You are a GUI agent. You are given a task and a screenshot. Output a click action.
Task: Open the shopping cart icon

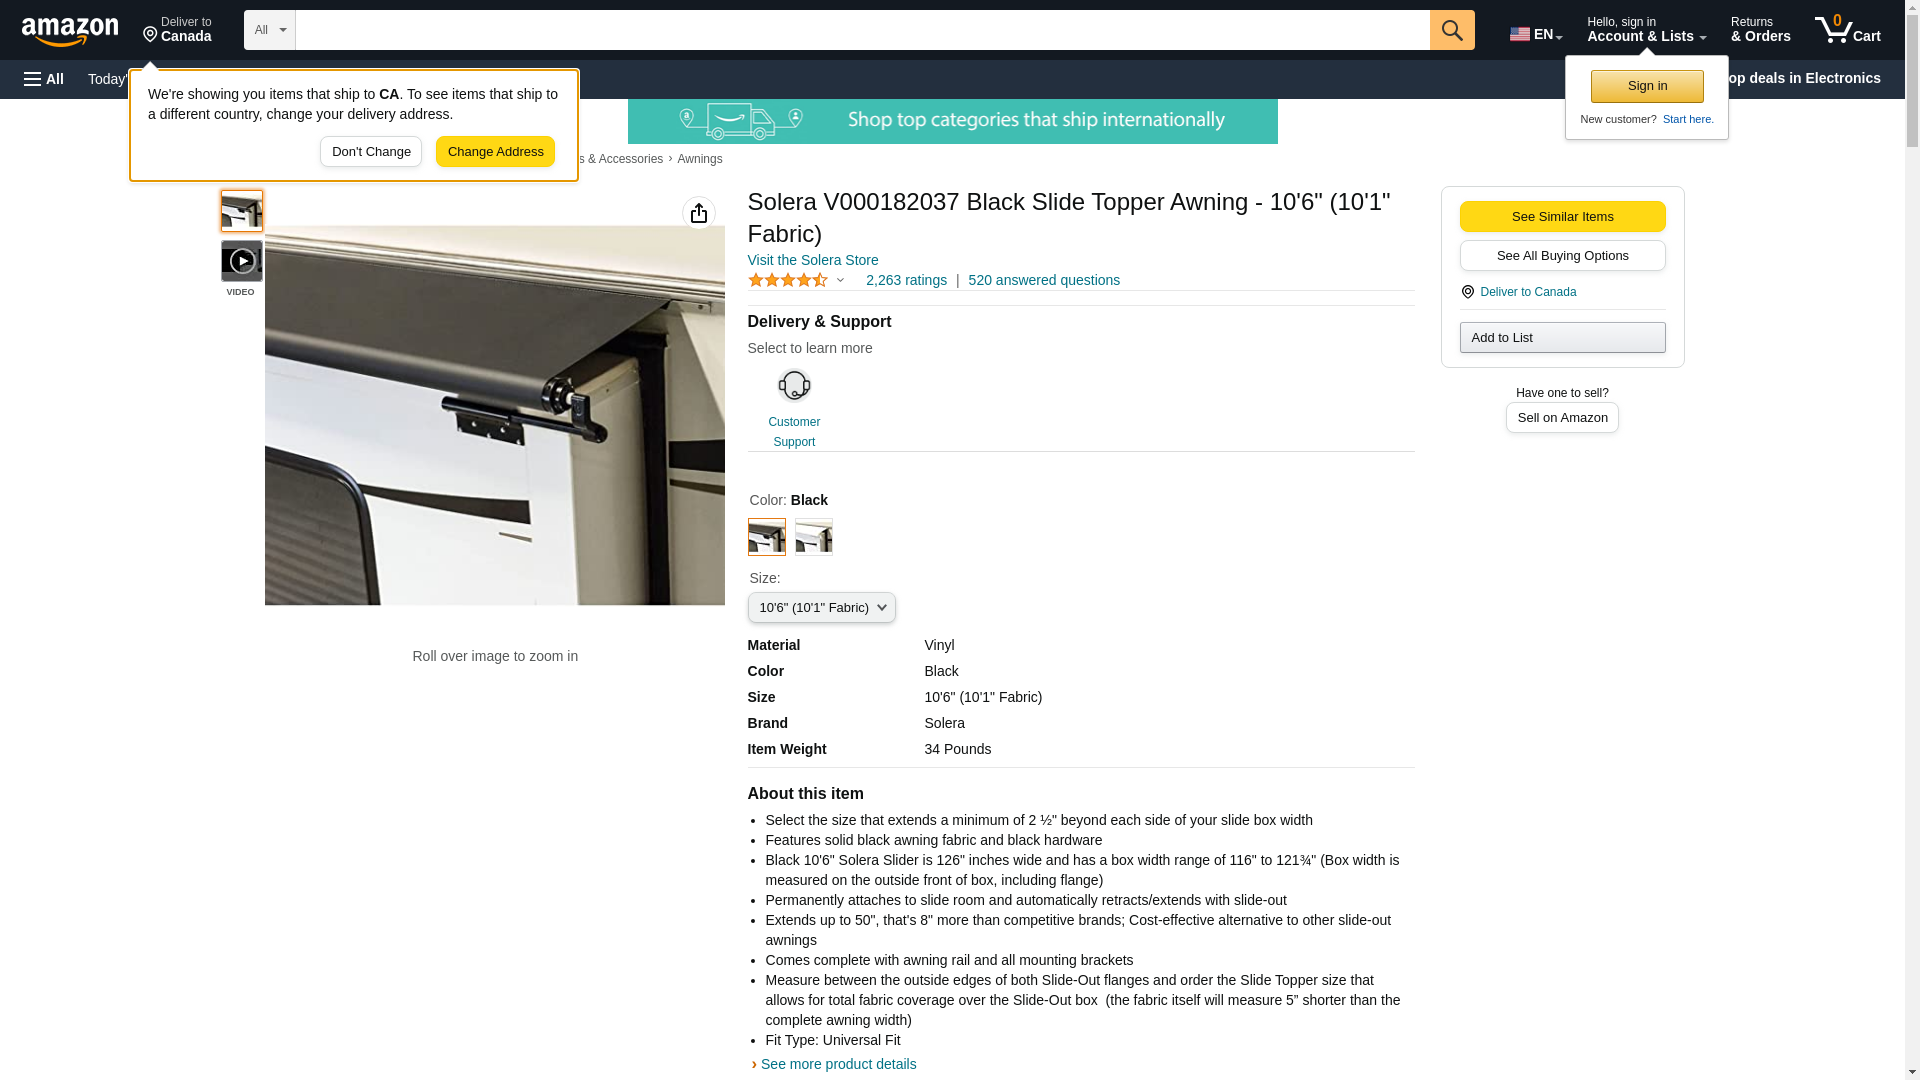point(1847,30)
